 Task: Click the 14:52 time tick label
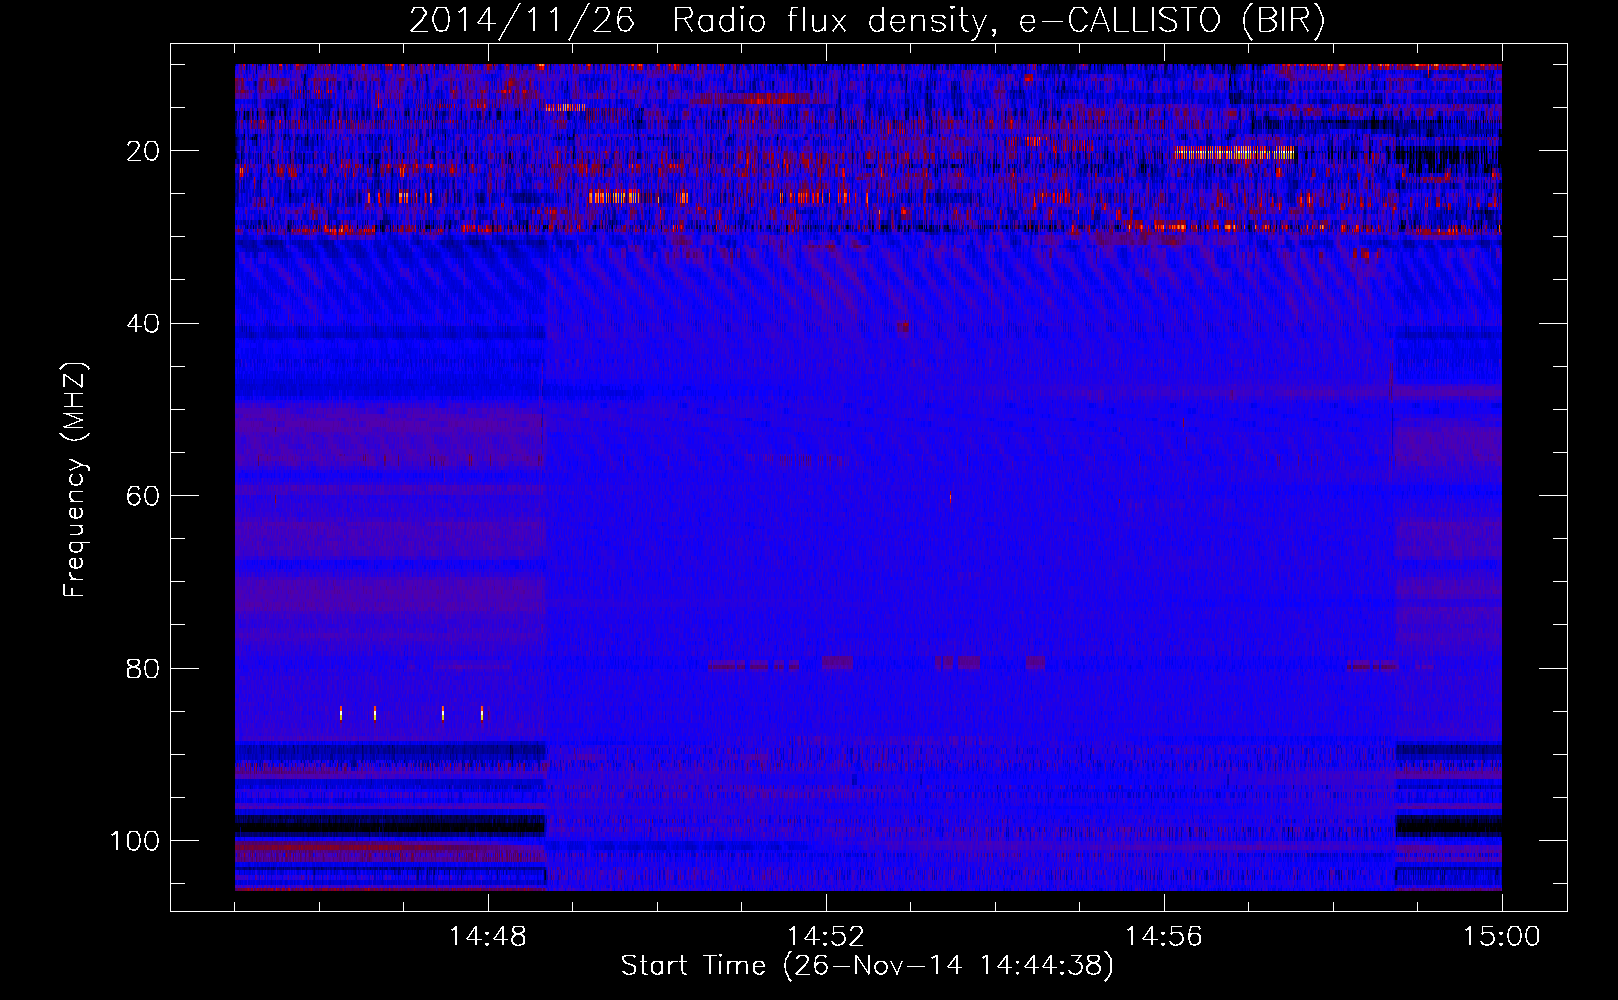click(x=826, y=937)
